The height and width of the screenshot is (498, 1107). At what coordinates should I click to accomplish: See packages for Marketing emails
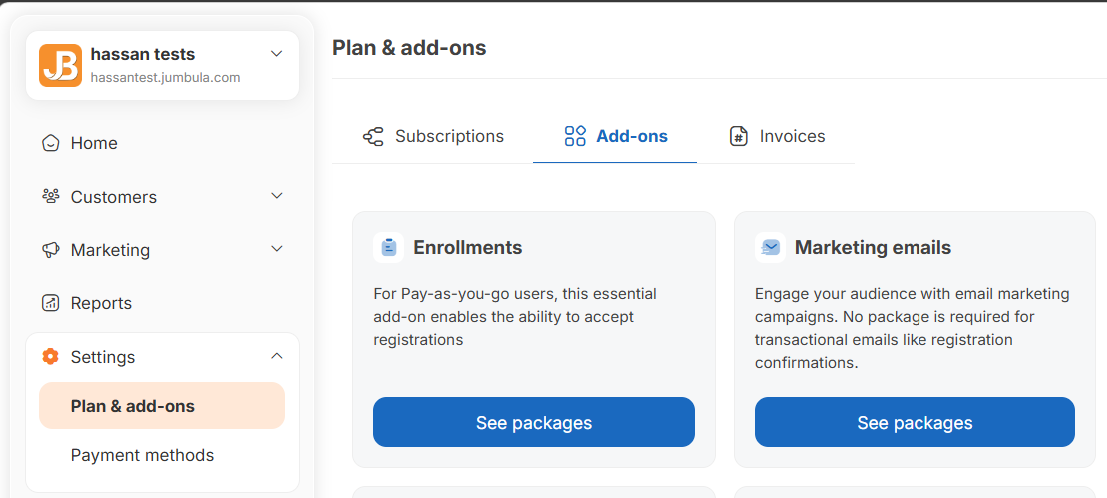coord(914,422)
